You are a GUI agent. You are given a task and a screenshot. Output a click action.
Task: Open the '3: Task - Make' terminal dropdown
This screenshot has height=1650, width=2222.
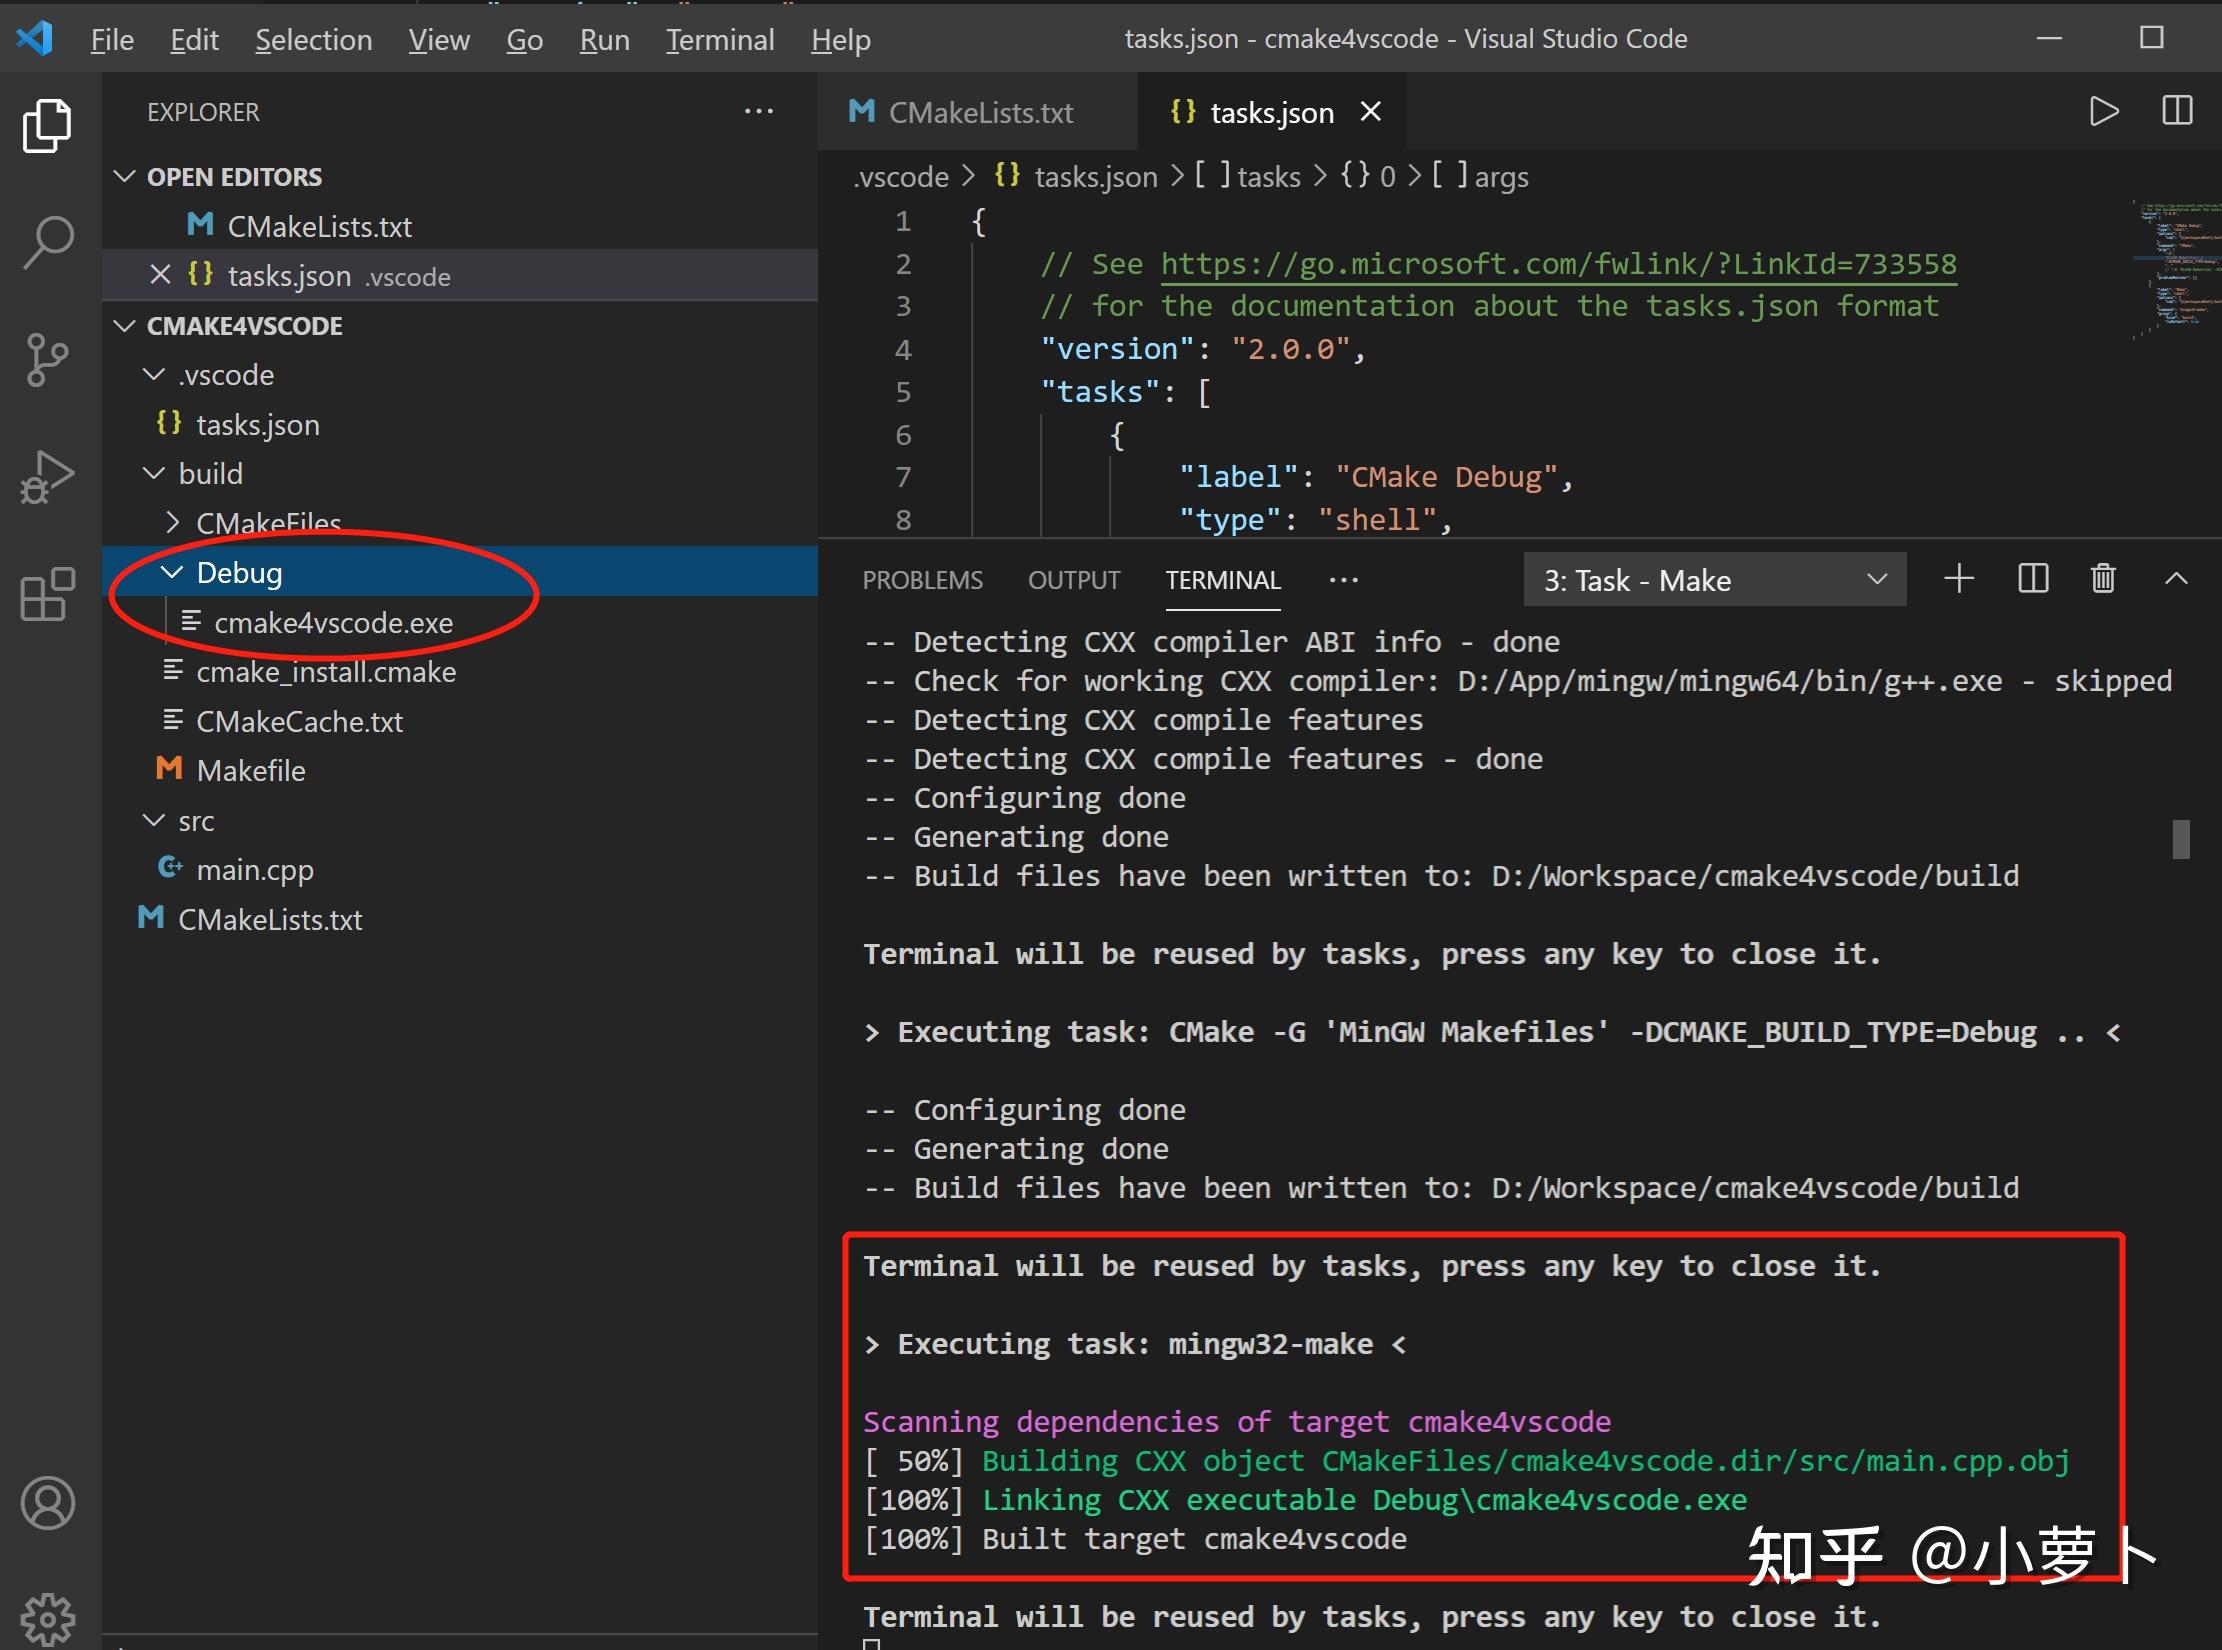1714,580
